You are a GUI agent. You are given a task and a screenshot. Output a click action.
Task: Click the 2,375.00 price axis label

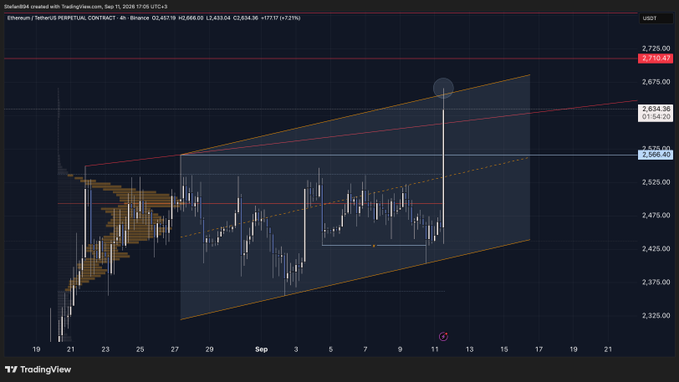656,282
